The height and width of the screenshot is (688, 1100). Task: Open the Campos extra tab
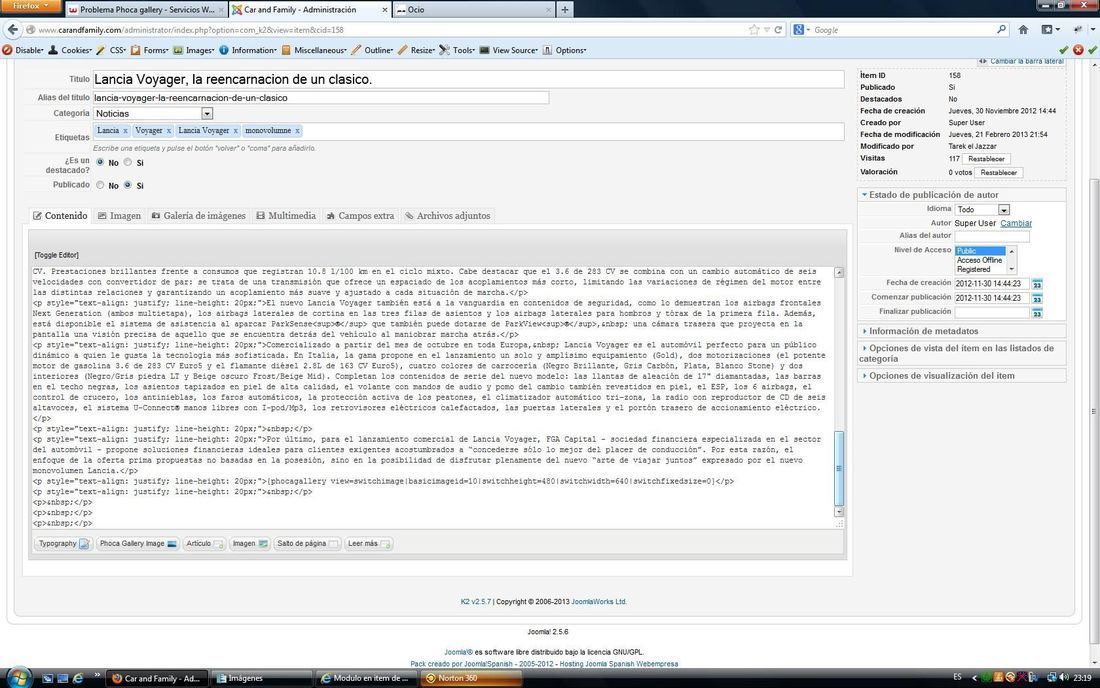(x=360, y=216)
